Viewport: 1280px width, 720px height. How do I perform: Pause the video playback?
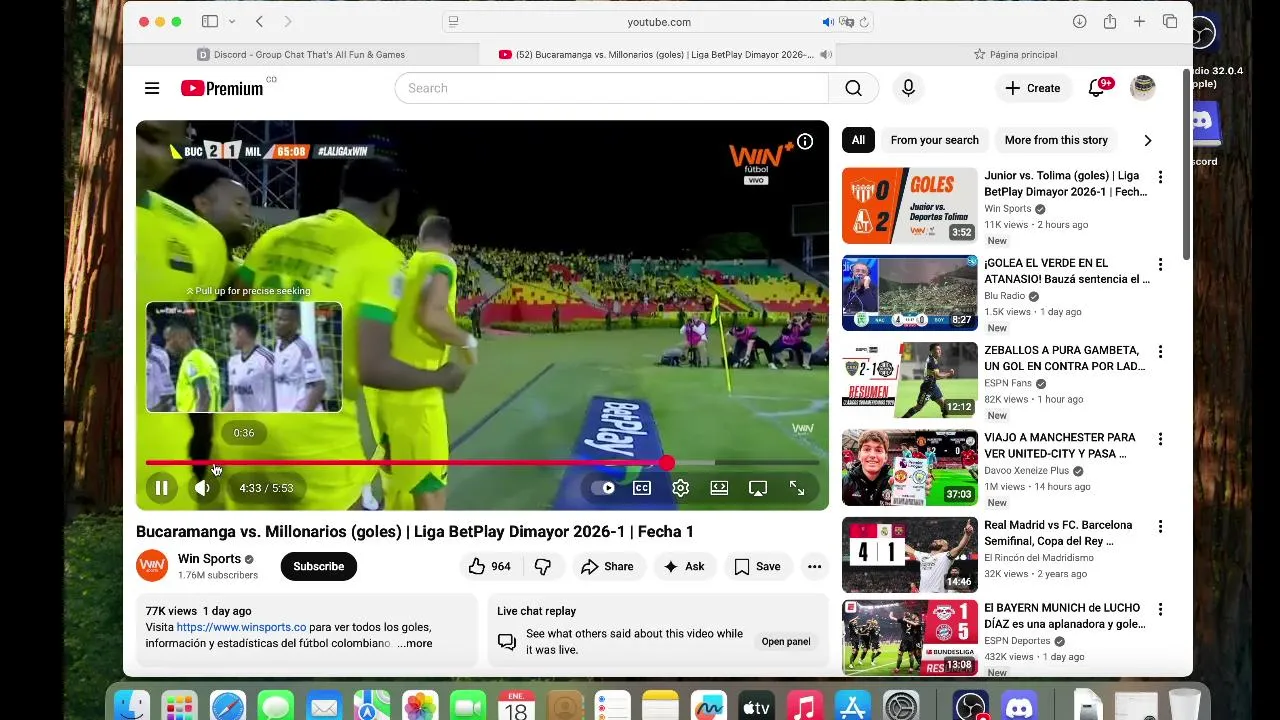click(161, 488)
